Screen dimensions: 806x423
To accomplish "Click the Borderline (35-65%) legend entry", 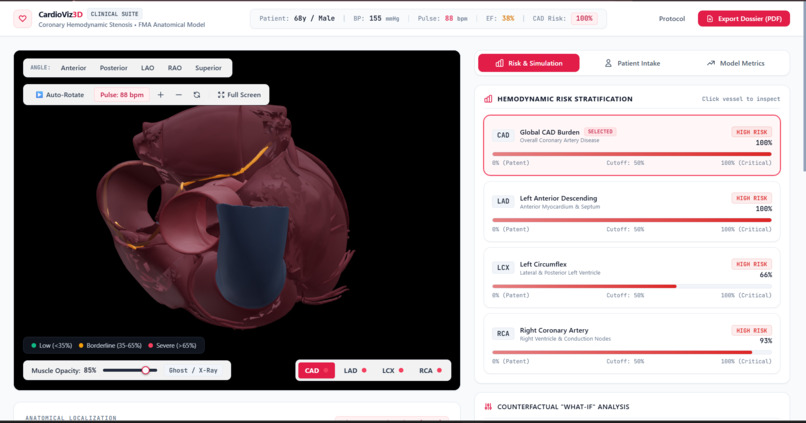I will click(x=110, y=345).
